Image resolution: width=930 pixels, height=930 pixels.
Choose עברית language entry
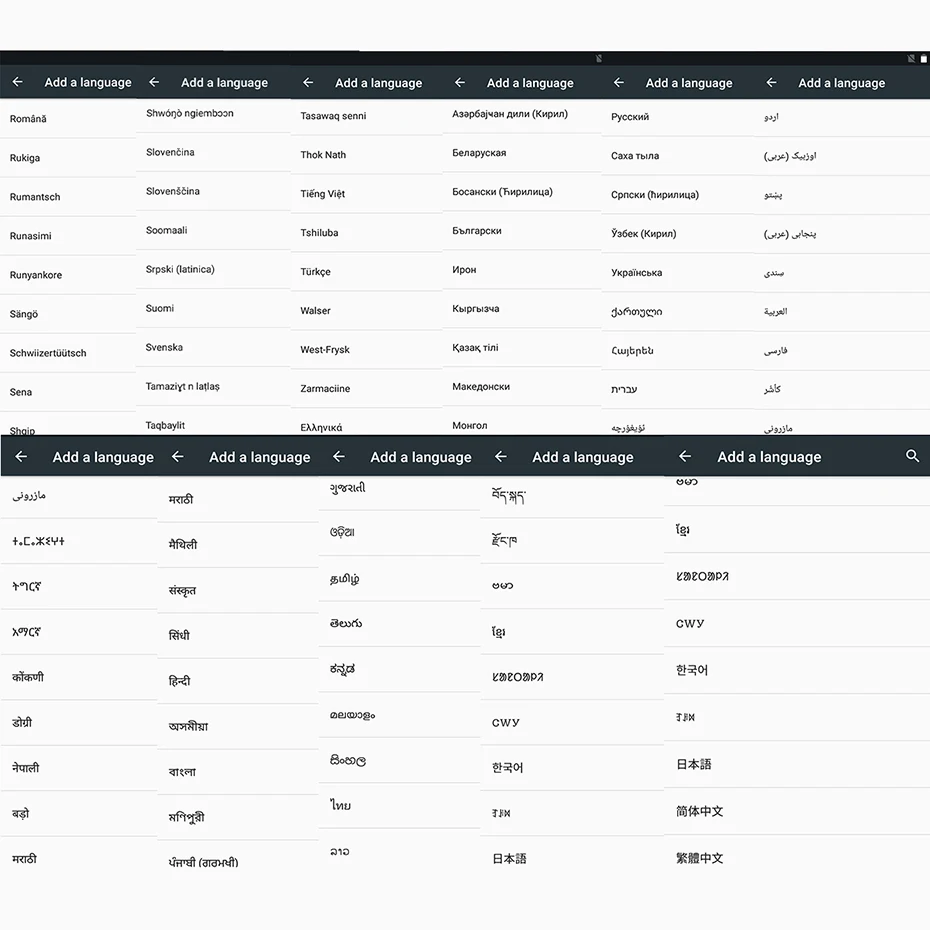pyautogui.click(x=624, y=389)
